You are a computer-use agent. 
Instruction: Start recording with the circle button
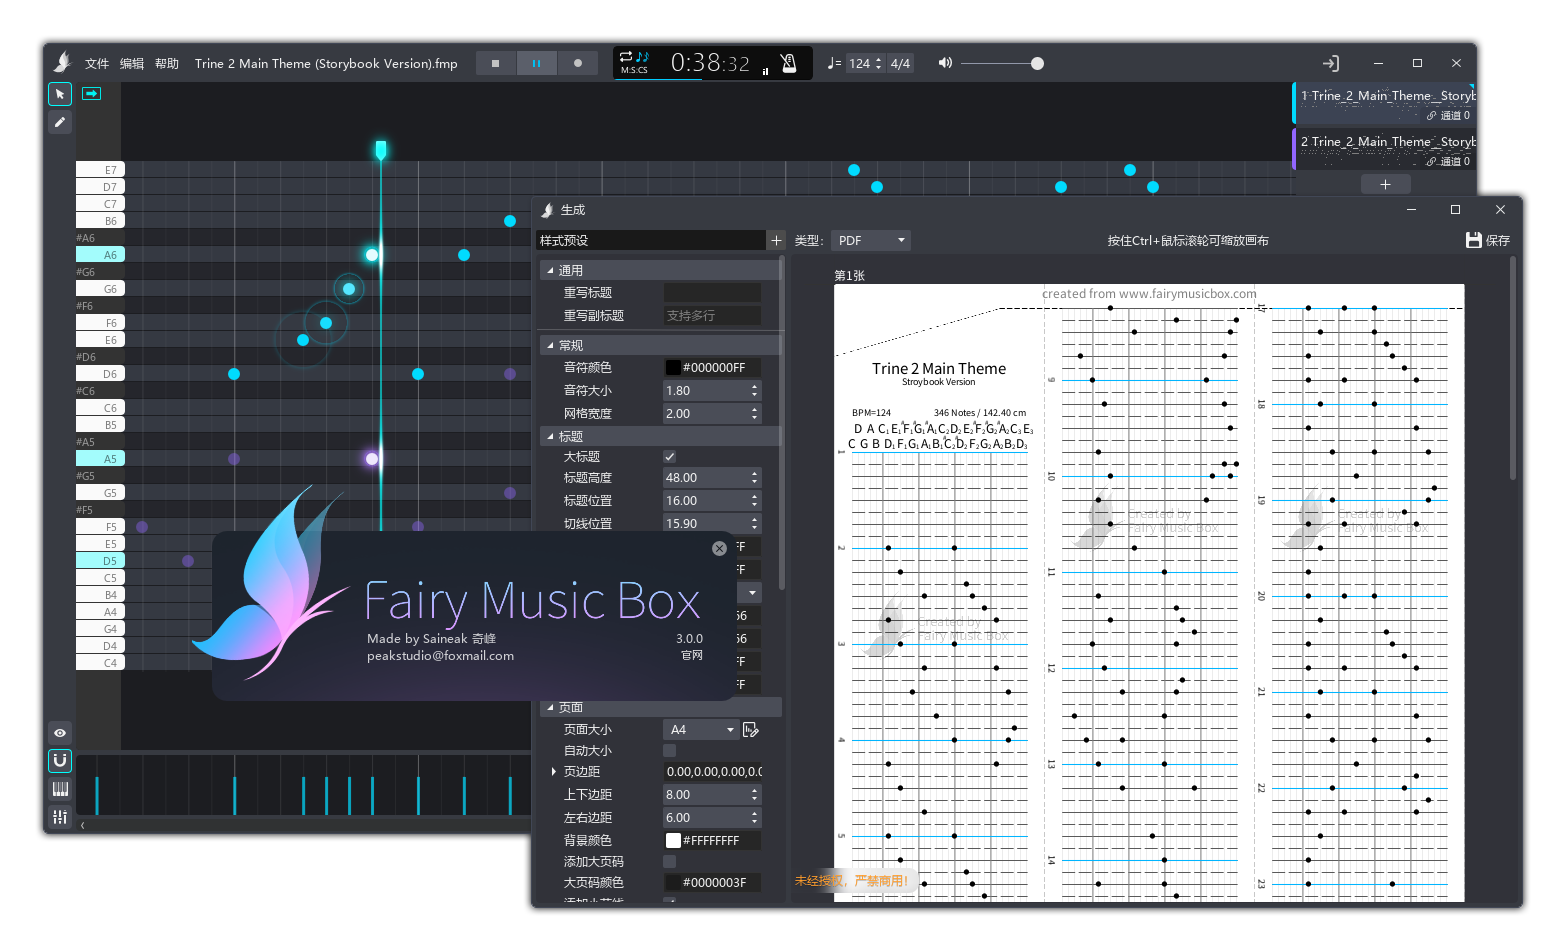pos(577,63)
